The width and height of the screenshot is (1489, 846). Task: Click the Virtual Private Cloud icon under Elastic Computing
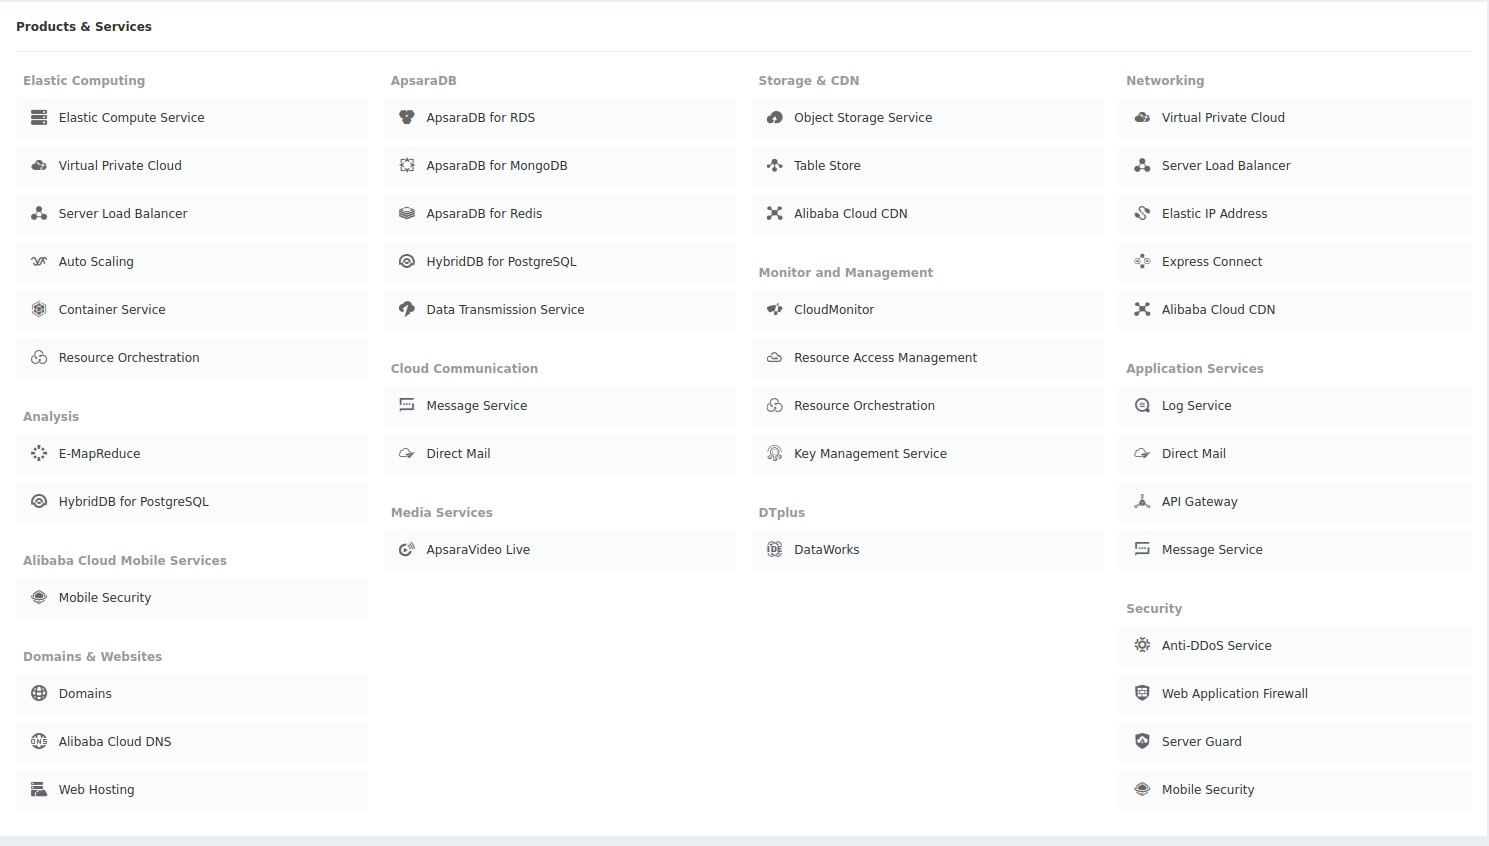(x=39, y=166)
